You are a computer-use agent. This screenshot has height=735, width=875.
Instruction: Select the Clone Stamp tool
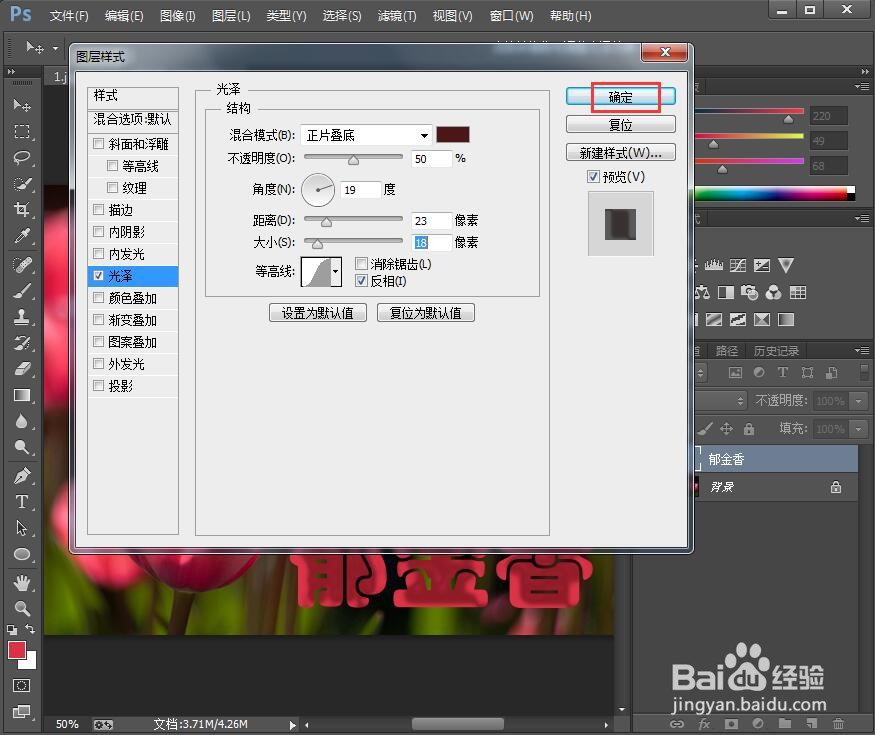[22, 316]
